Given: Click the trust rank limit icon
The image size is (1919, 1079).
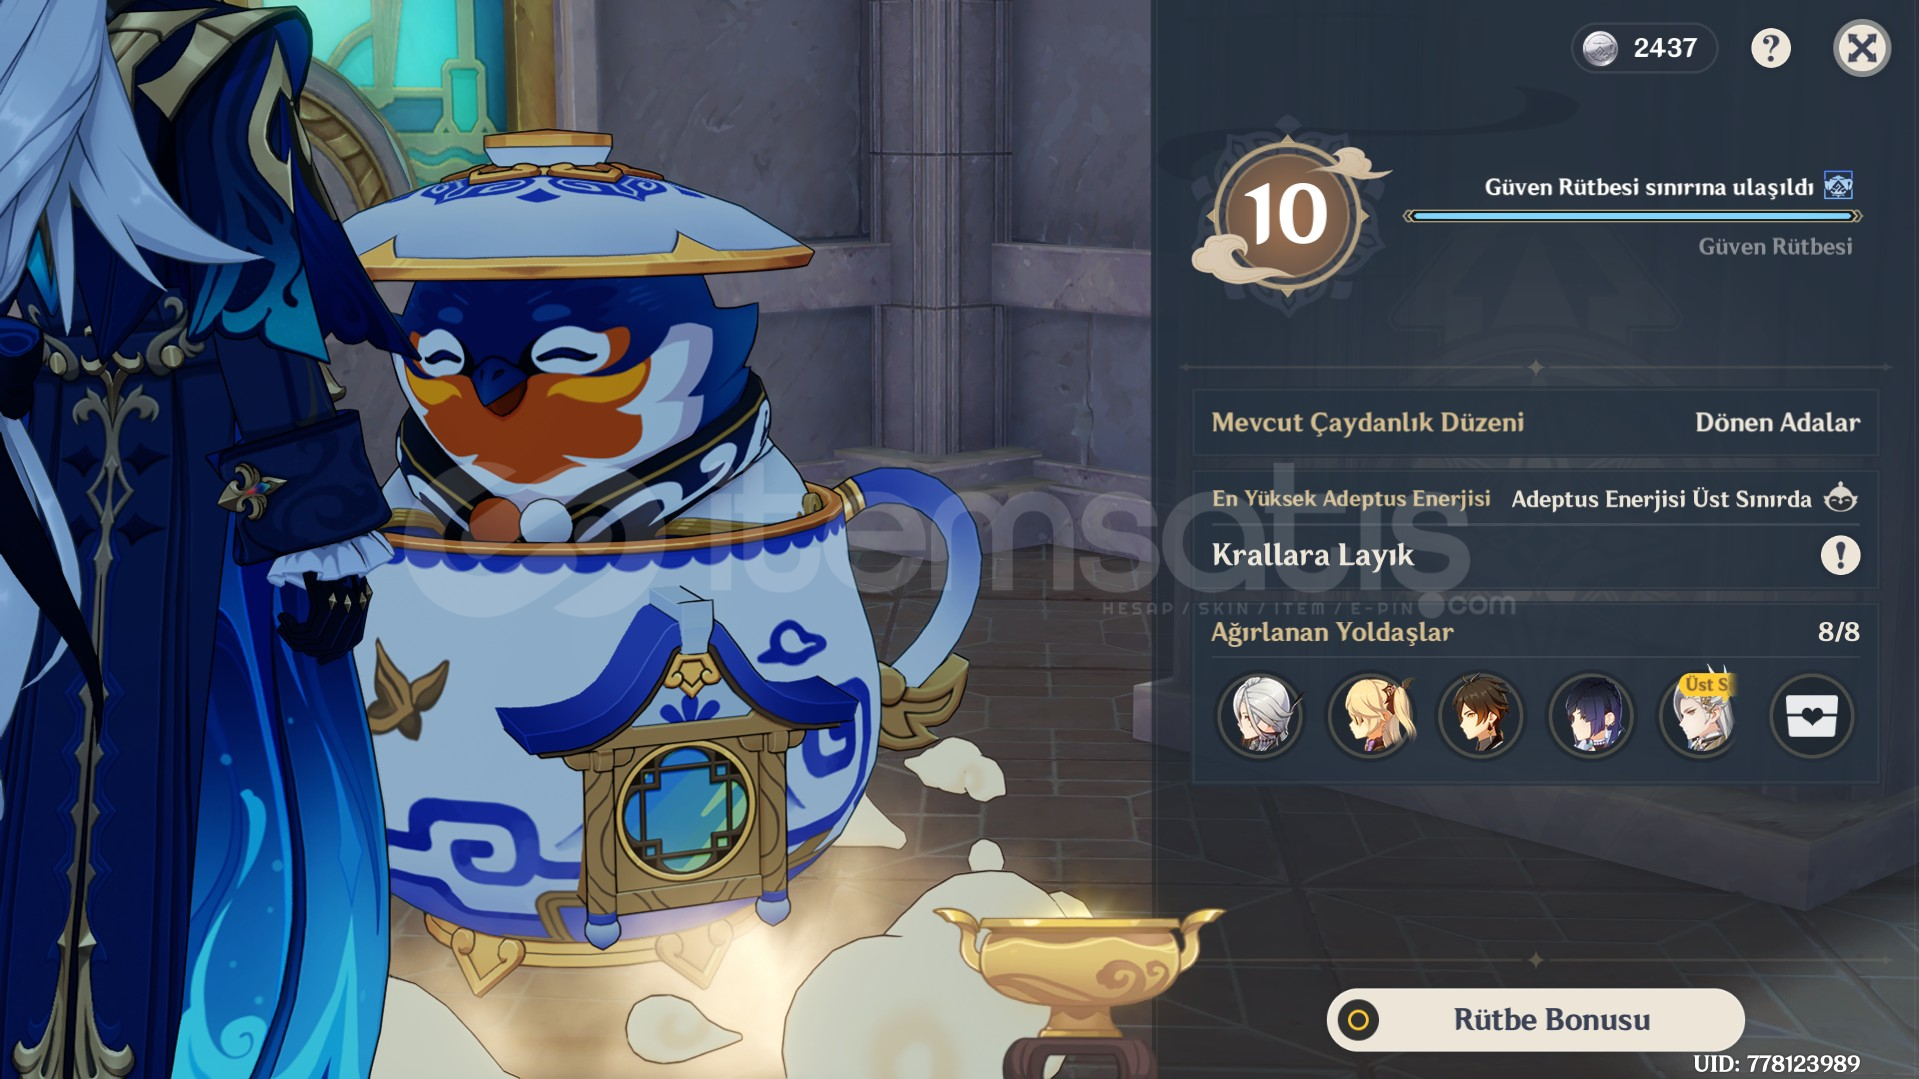Looking at the screenshot, I should point(1838,186).
